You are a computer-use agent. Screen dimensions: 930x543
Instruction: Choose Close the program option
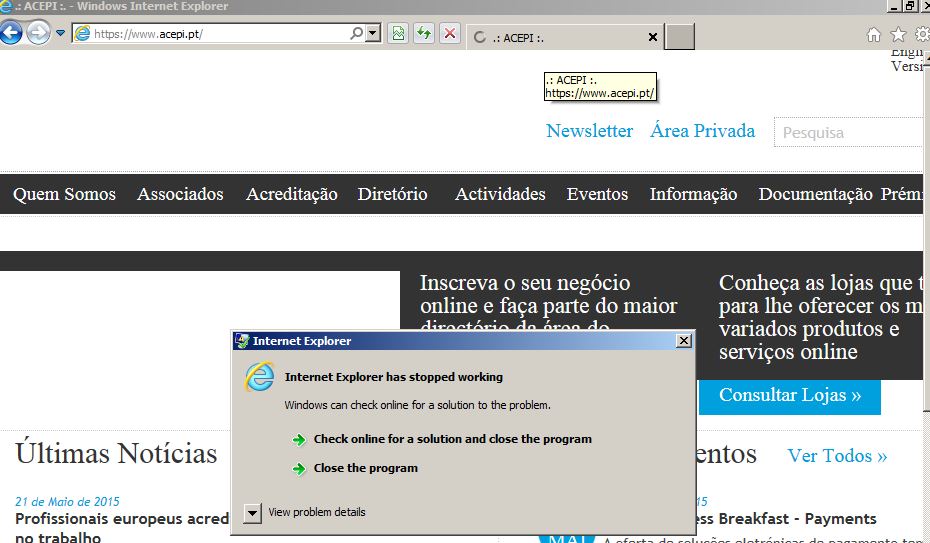point(365,468)
